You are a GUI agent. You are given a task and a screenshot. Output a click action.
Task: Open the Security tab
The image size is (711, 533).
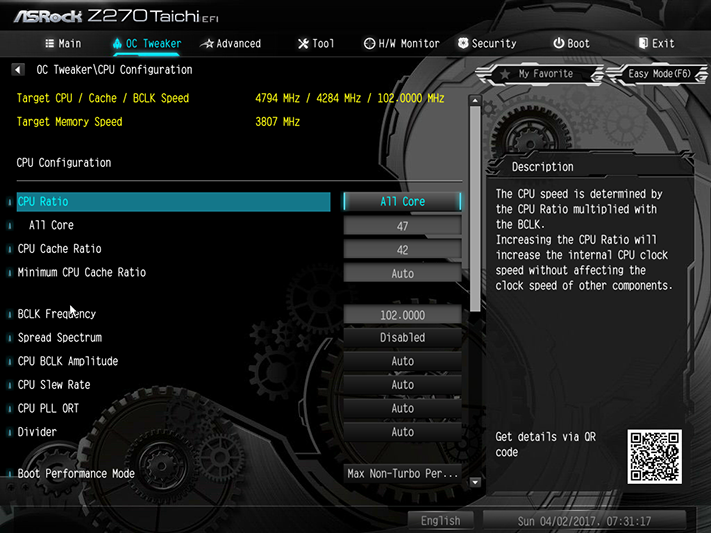[487, 44]
